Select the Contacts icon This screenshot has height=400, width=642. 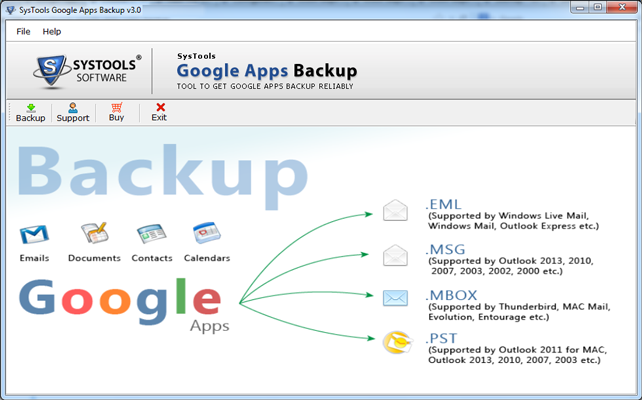pyautogui.click(x=151, y=234)
